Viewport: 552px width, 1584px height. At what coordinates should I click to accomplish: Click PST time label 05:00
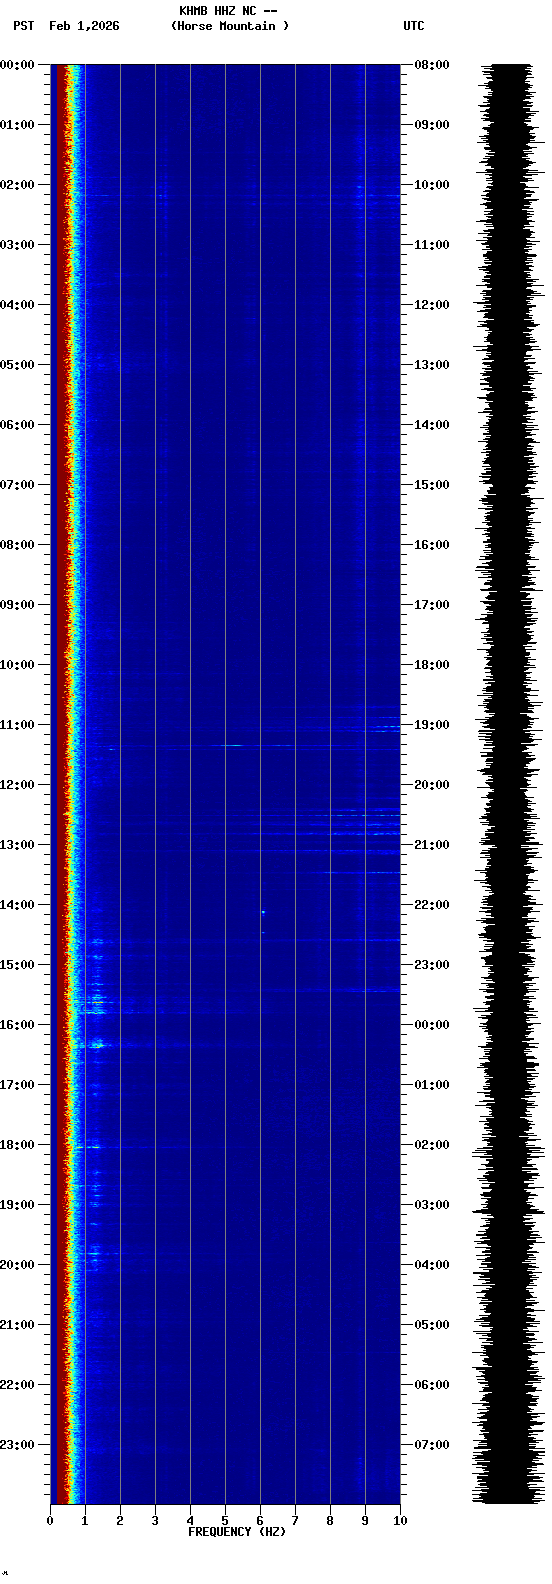17,365
